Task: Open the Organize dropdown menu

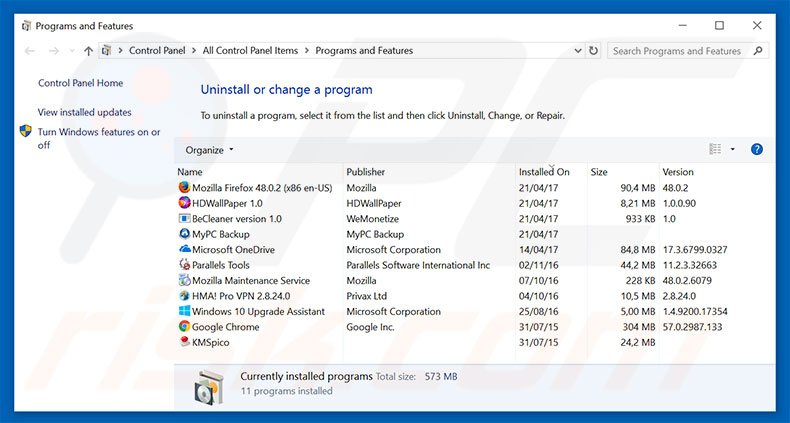Action: (x=209, y=150)
